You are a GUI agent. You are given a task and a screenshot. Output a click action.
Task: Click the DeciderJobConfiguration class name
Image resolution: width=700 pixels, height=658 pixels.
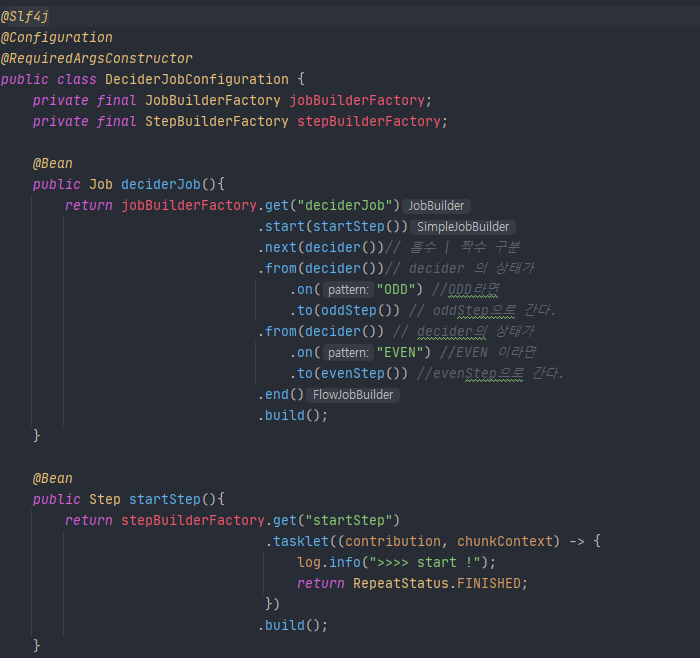197,79
